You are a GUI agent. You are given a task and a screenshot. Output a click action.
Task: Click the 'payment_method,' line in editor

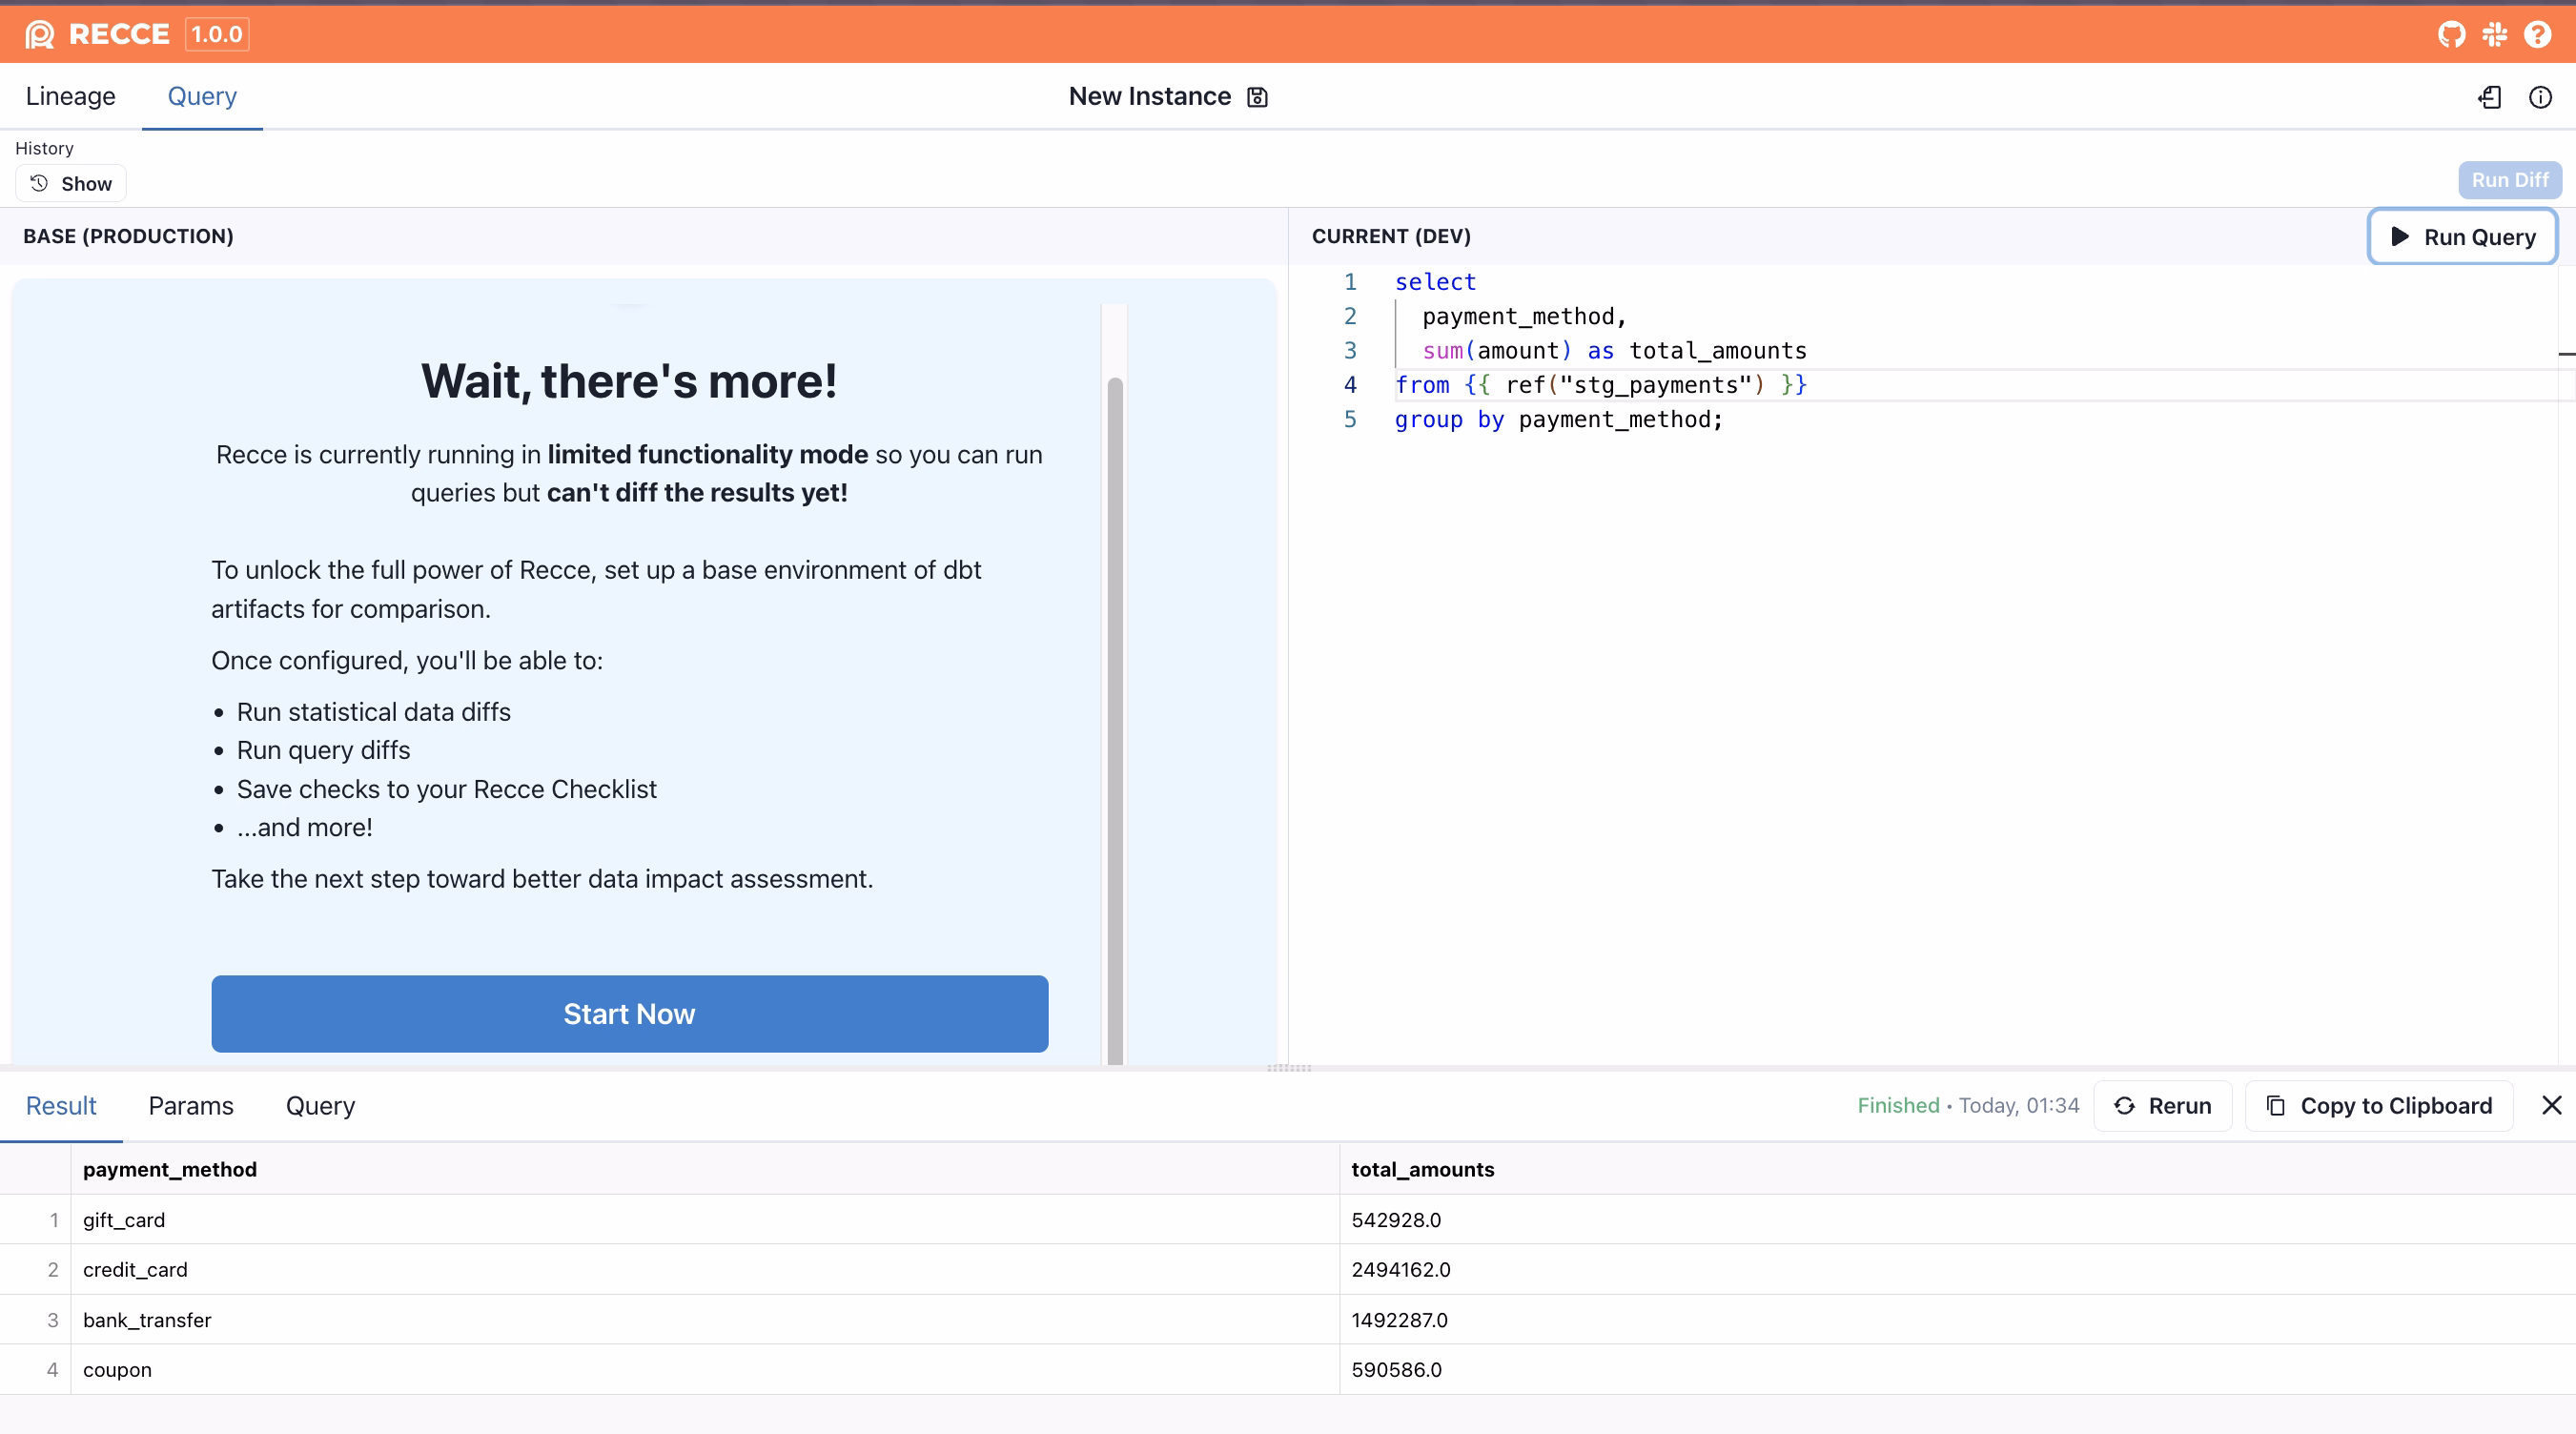coord(1524,316)
